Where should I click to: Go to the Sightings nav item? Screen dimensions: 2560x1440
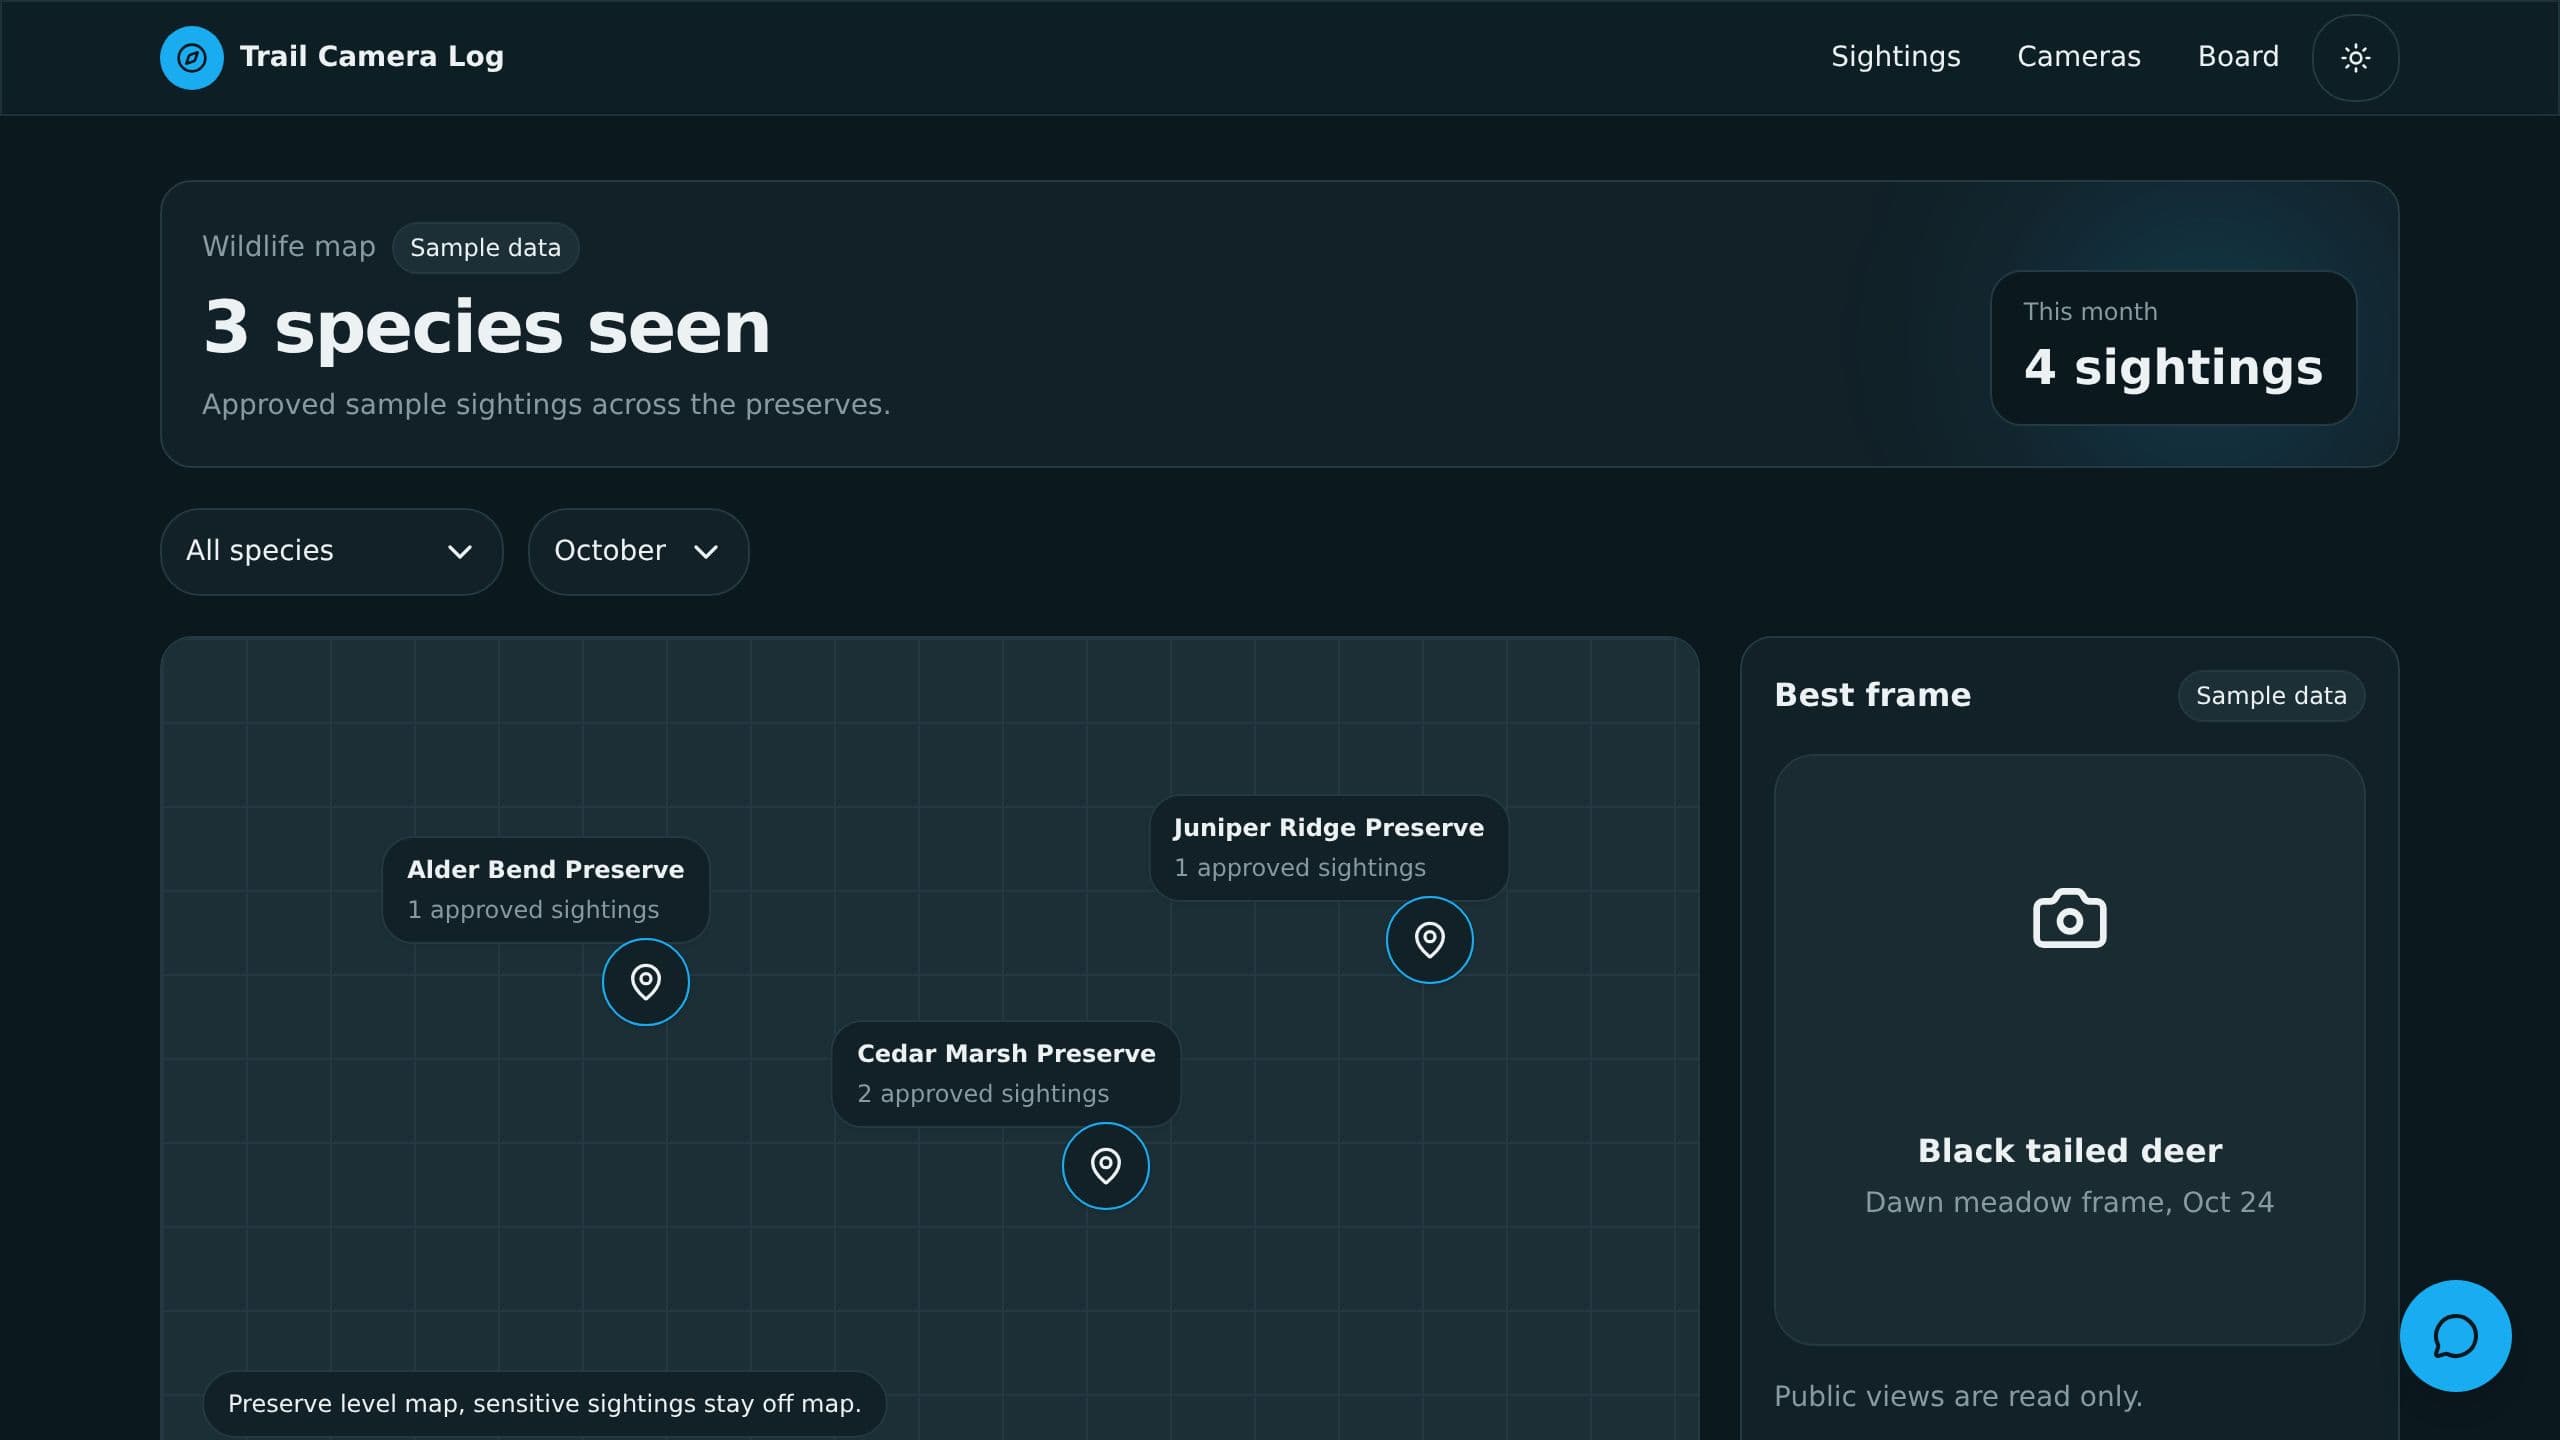tap(1895, 57)
